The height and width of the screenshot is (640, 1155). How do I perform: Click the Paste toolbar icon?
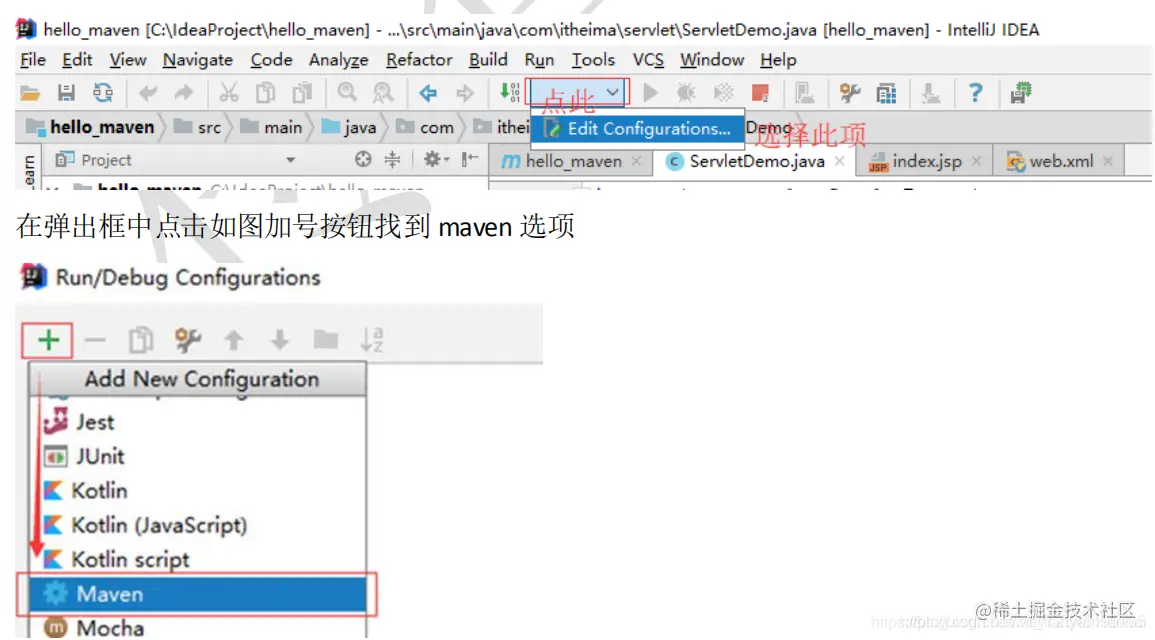[x=302, y=93]
